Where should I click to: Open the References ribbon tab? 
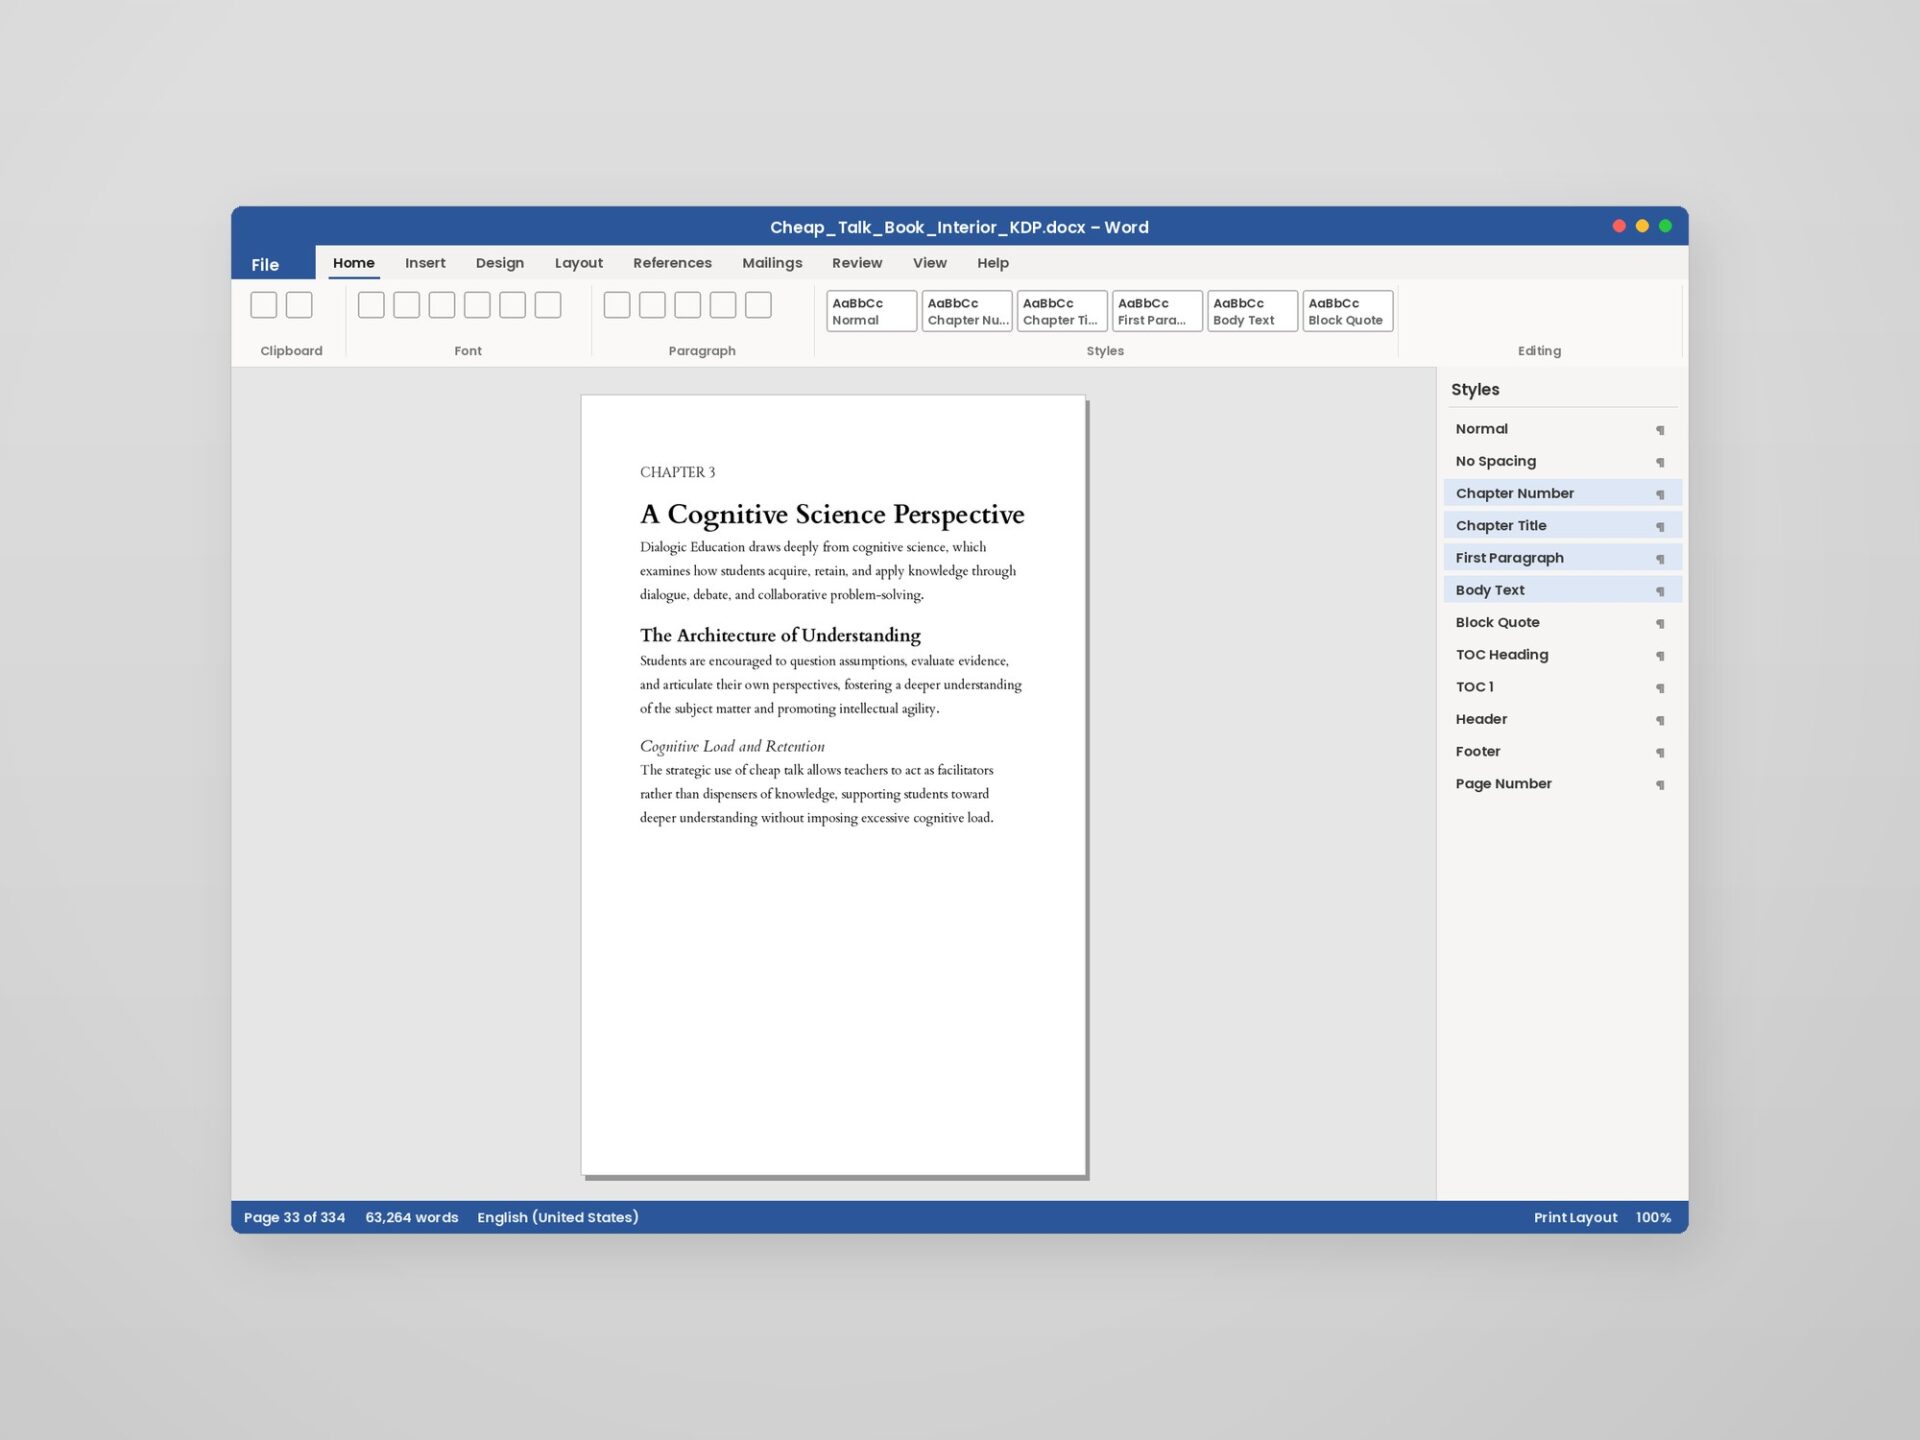672,263
